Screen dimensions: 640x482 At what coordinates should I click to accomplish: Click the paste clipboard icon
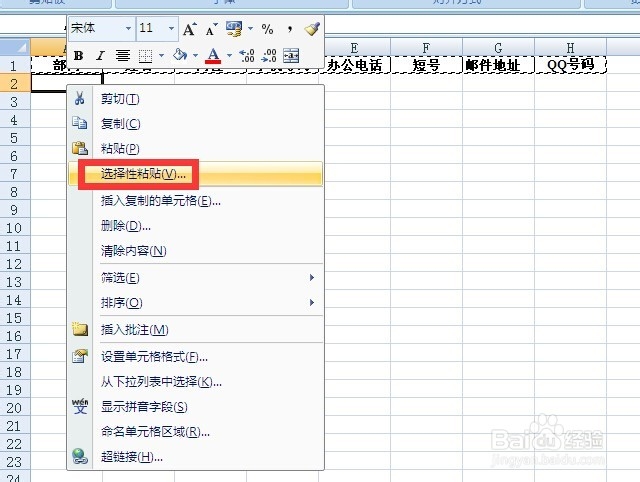(80, 148)
